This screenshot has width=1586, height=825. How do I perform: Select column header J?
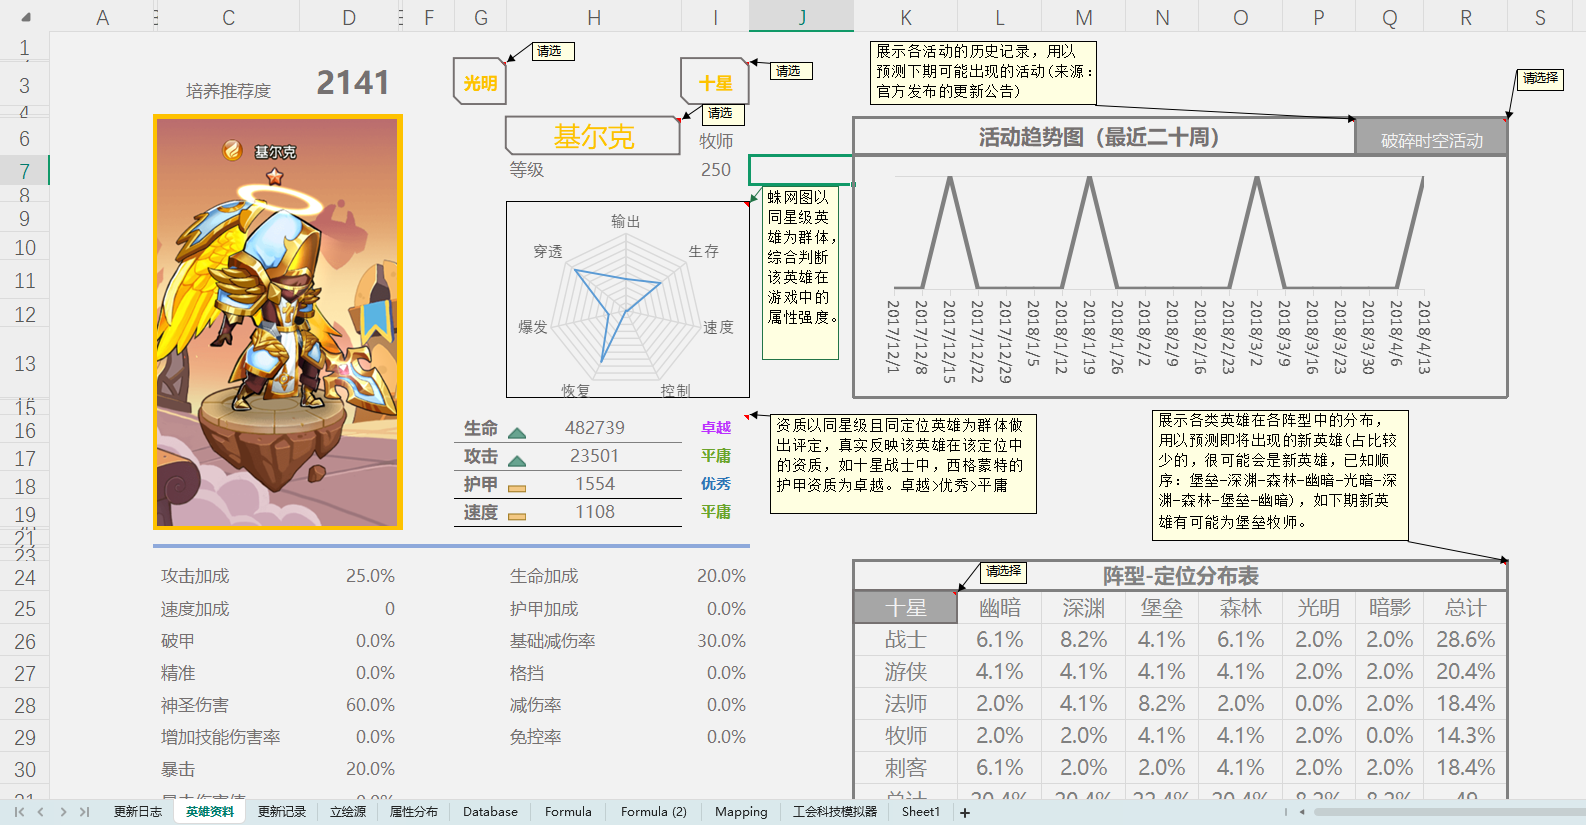click(802, 17)
